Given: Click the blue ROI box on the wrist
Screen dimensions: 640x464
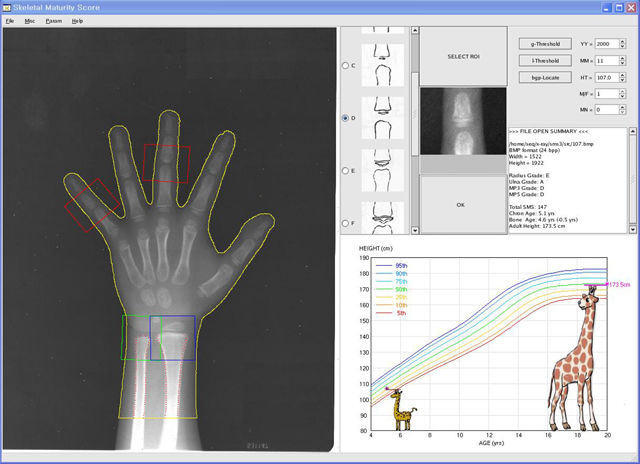Looking at the screenshot, I should (x=172, y=337).
